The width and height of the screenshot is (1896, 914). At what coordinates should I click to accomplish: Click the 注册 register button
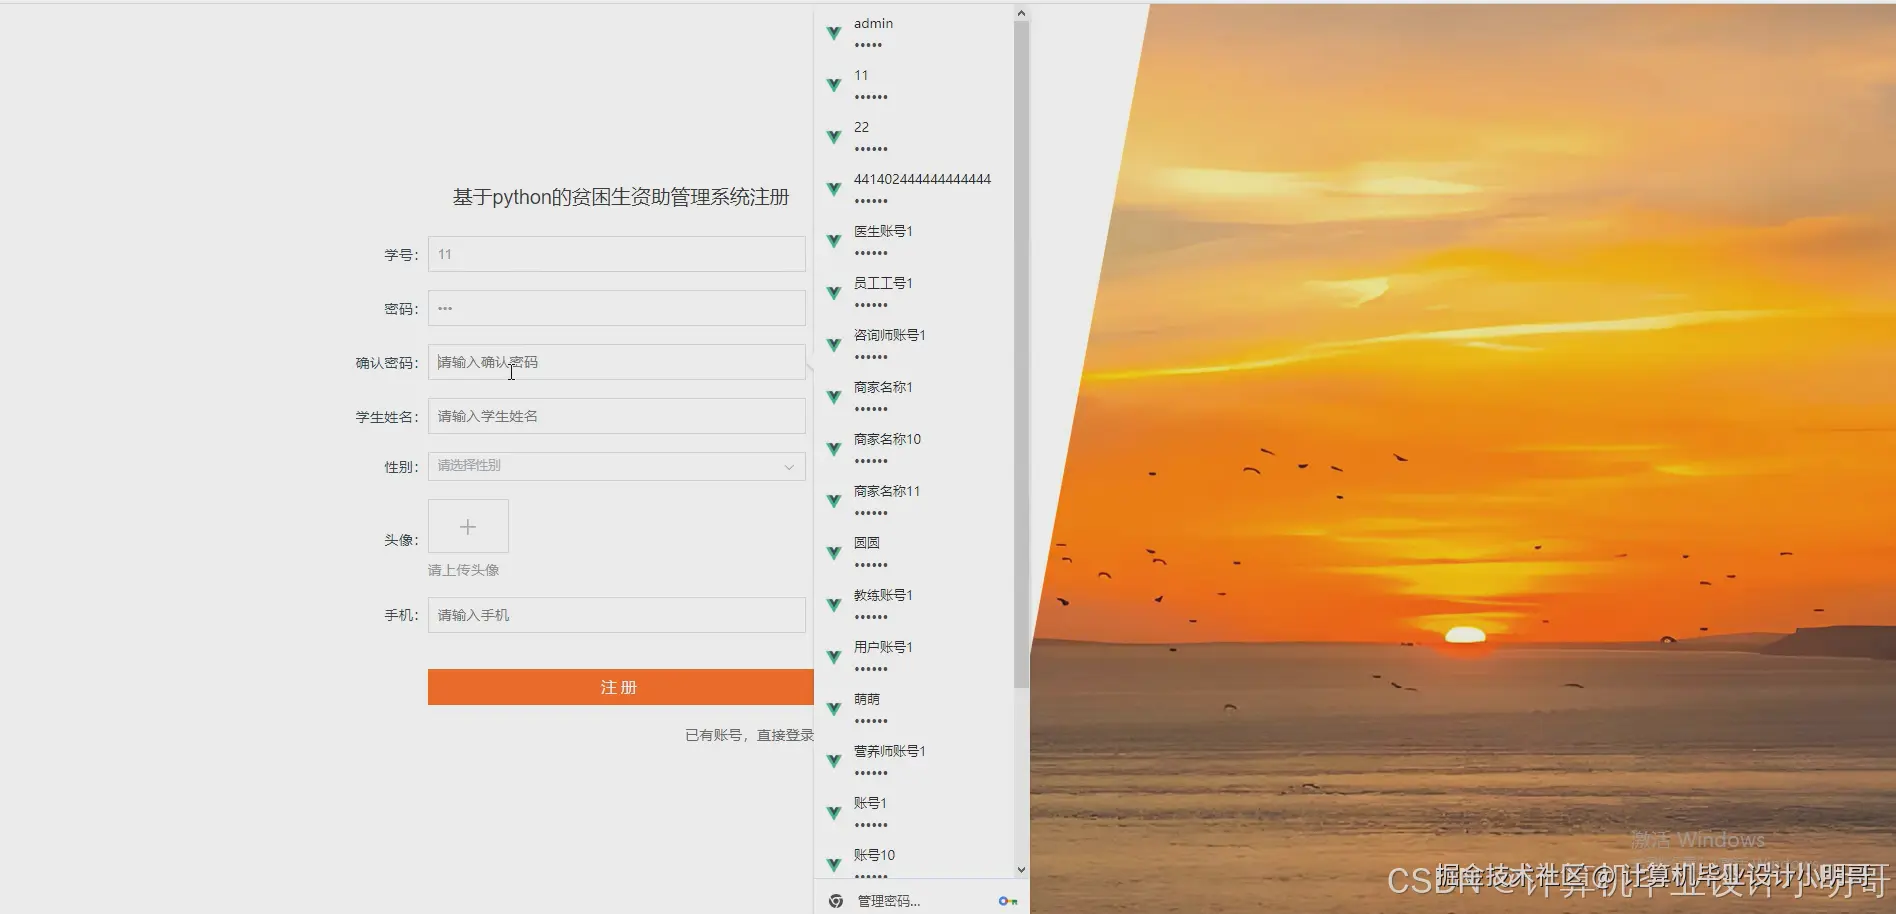coord(618,687)
